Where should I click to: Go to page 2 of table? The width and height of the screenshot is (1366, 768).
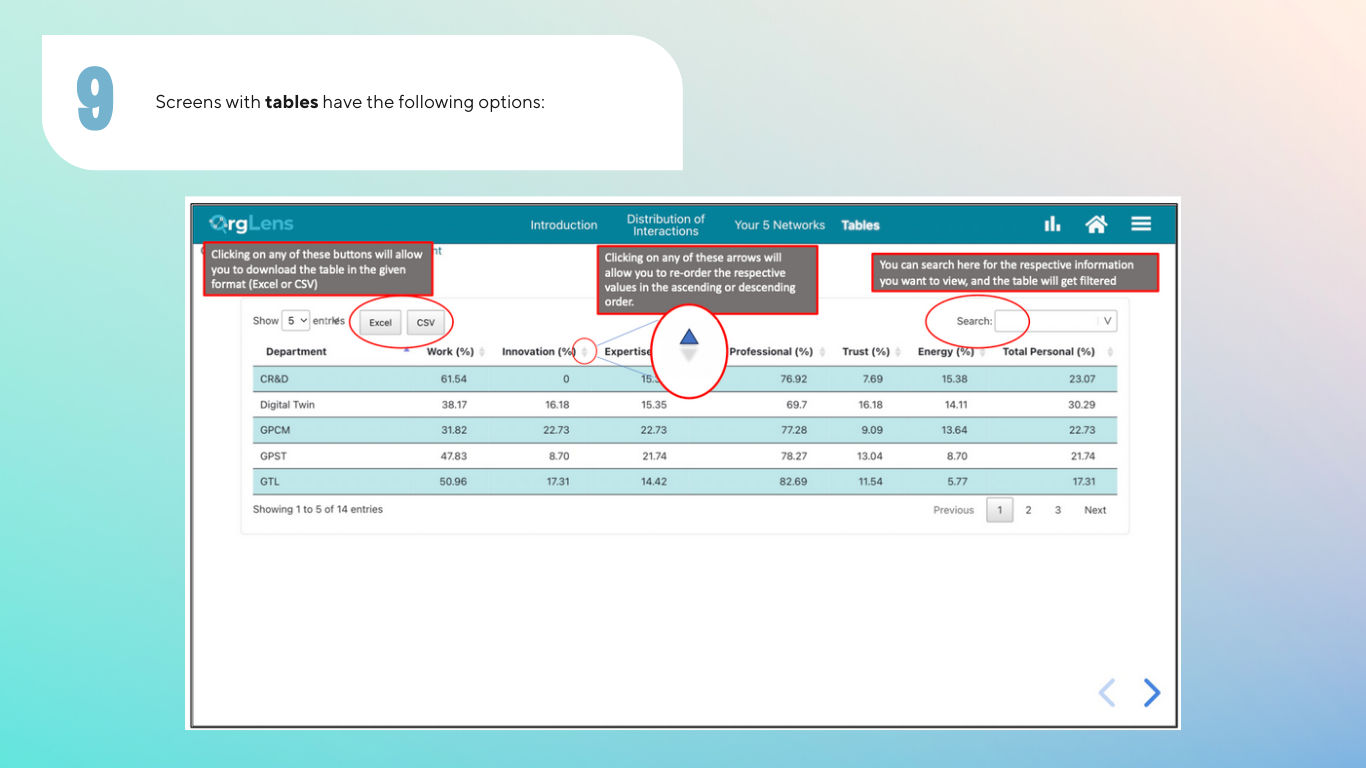(1028, 510)
